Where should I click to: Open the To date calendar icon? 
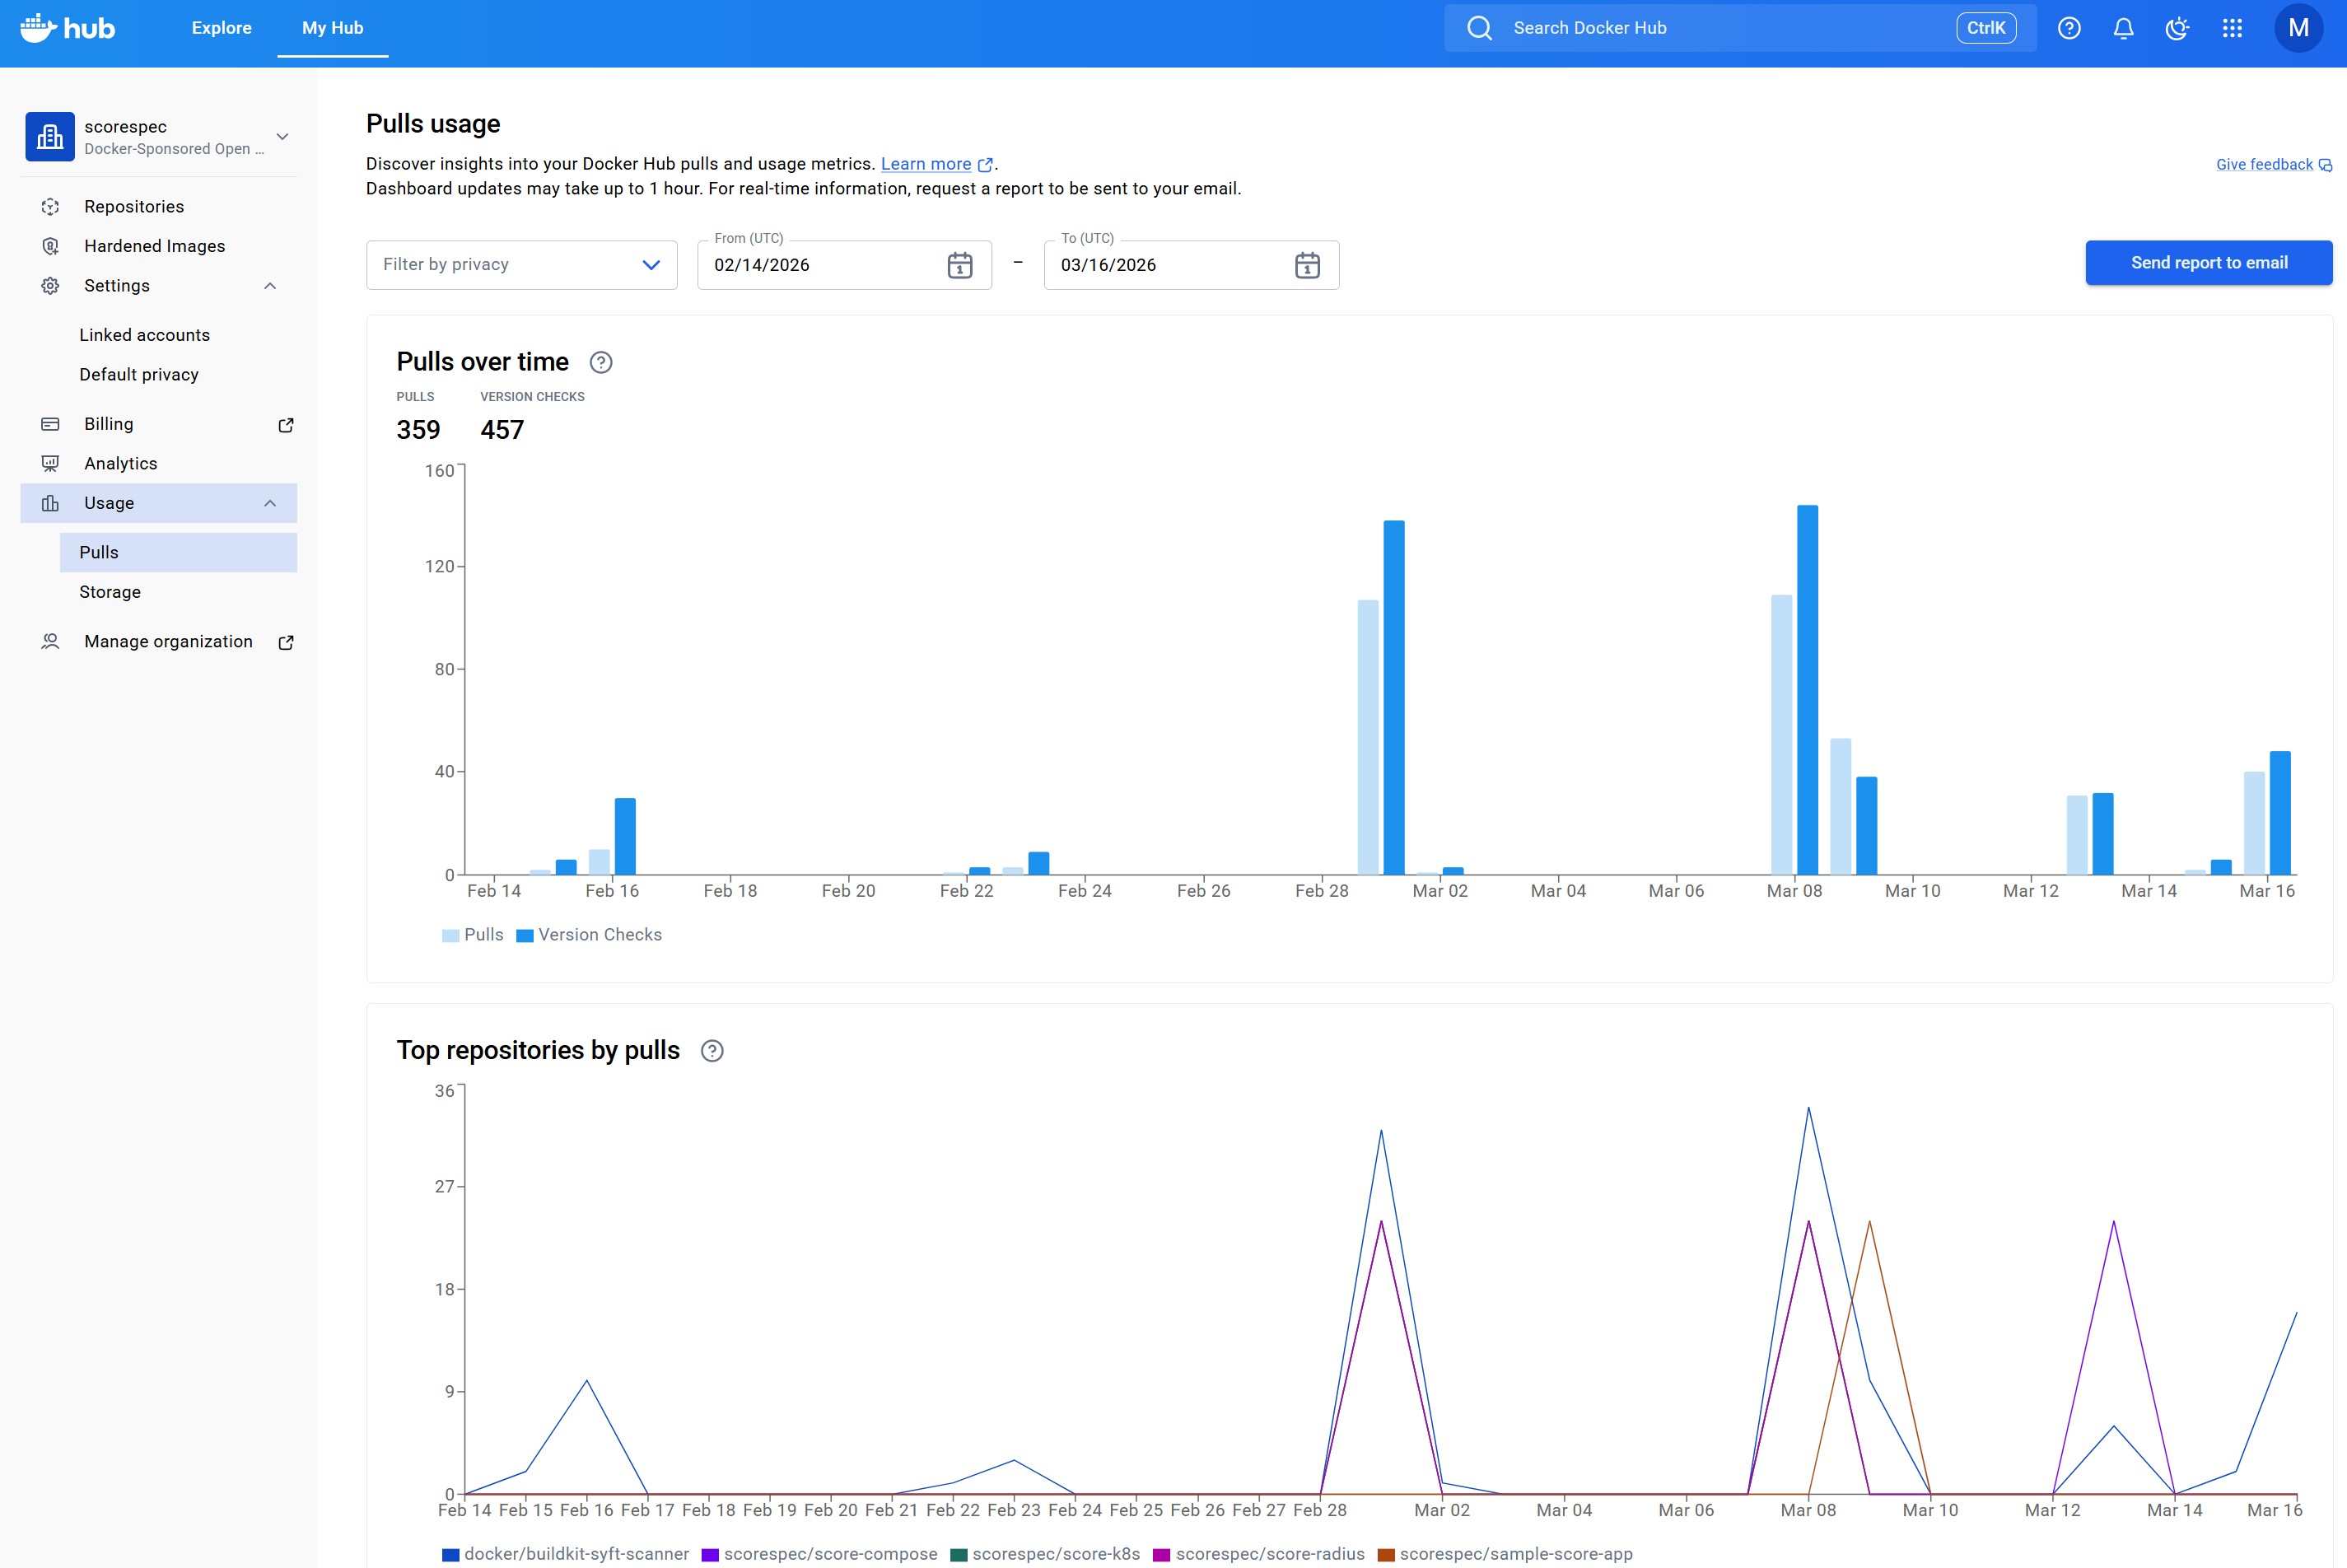(1306, 265)
